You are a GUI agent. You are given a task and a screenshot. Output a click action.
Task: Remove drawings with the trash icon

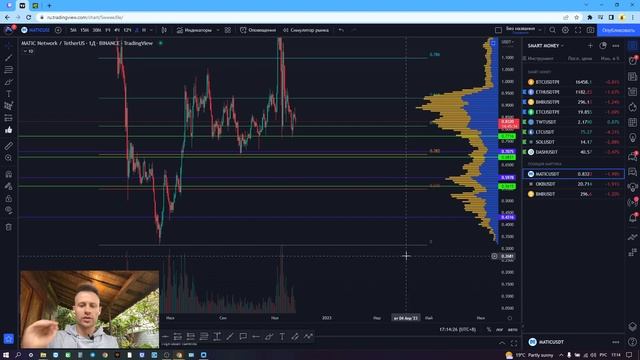(9, 227)
